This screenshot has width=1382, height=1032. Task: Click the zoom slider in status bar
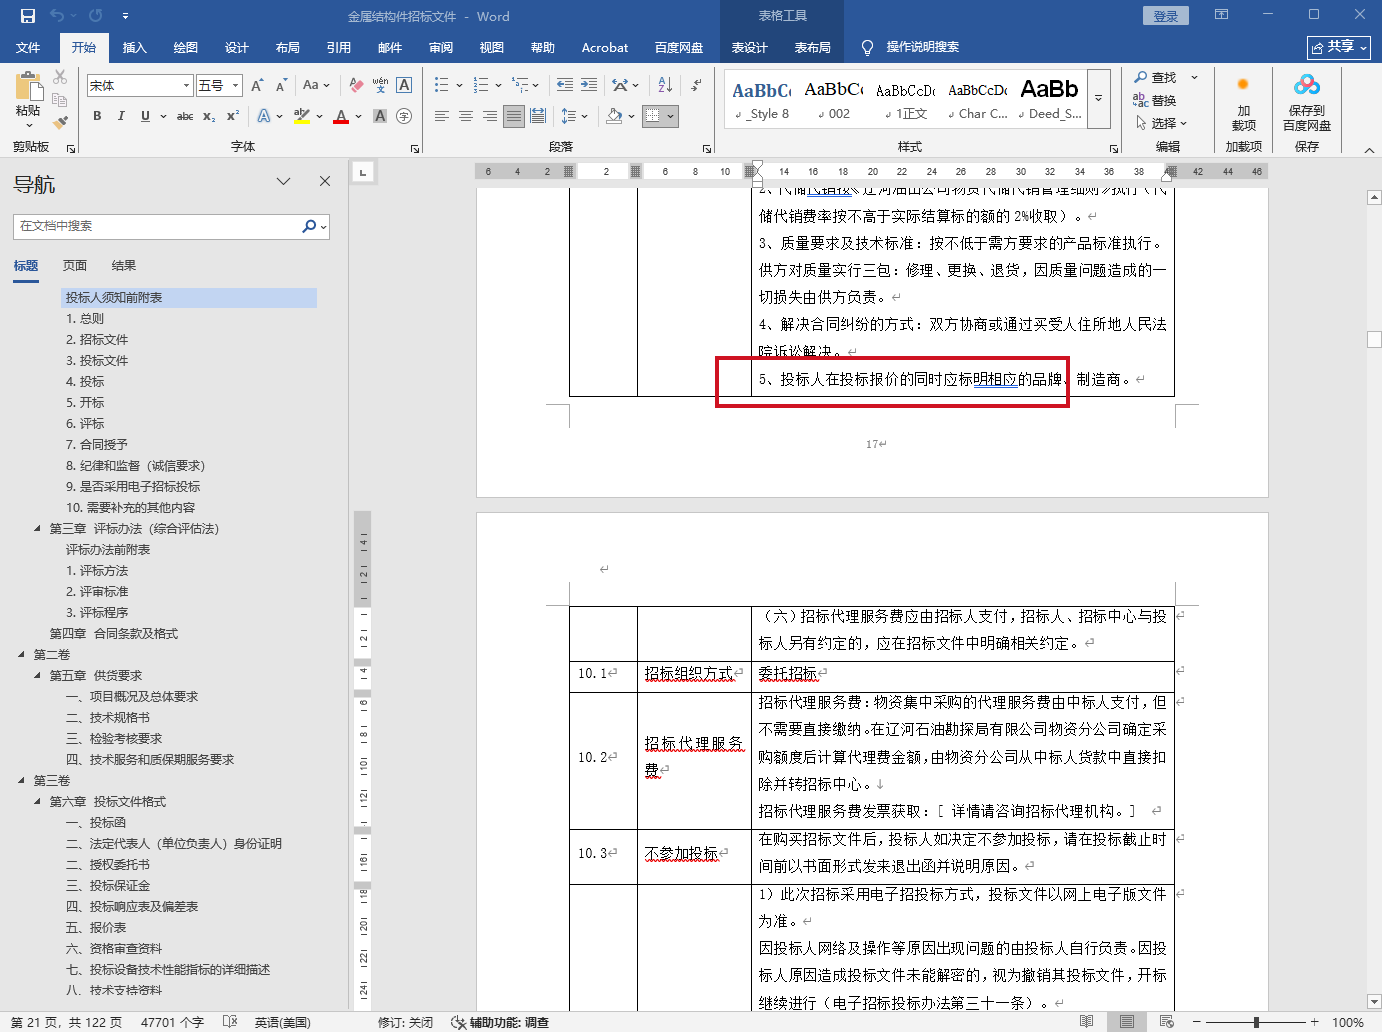(x=1256, y=1022)
